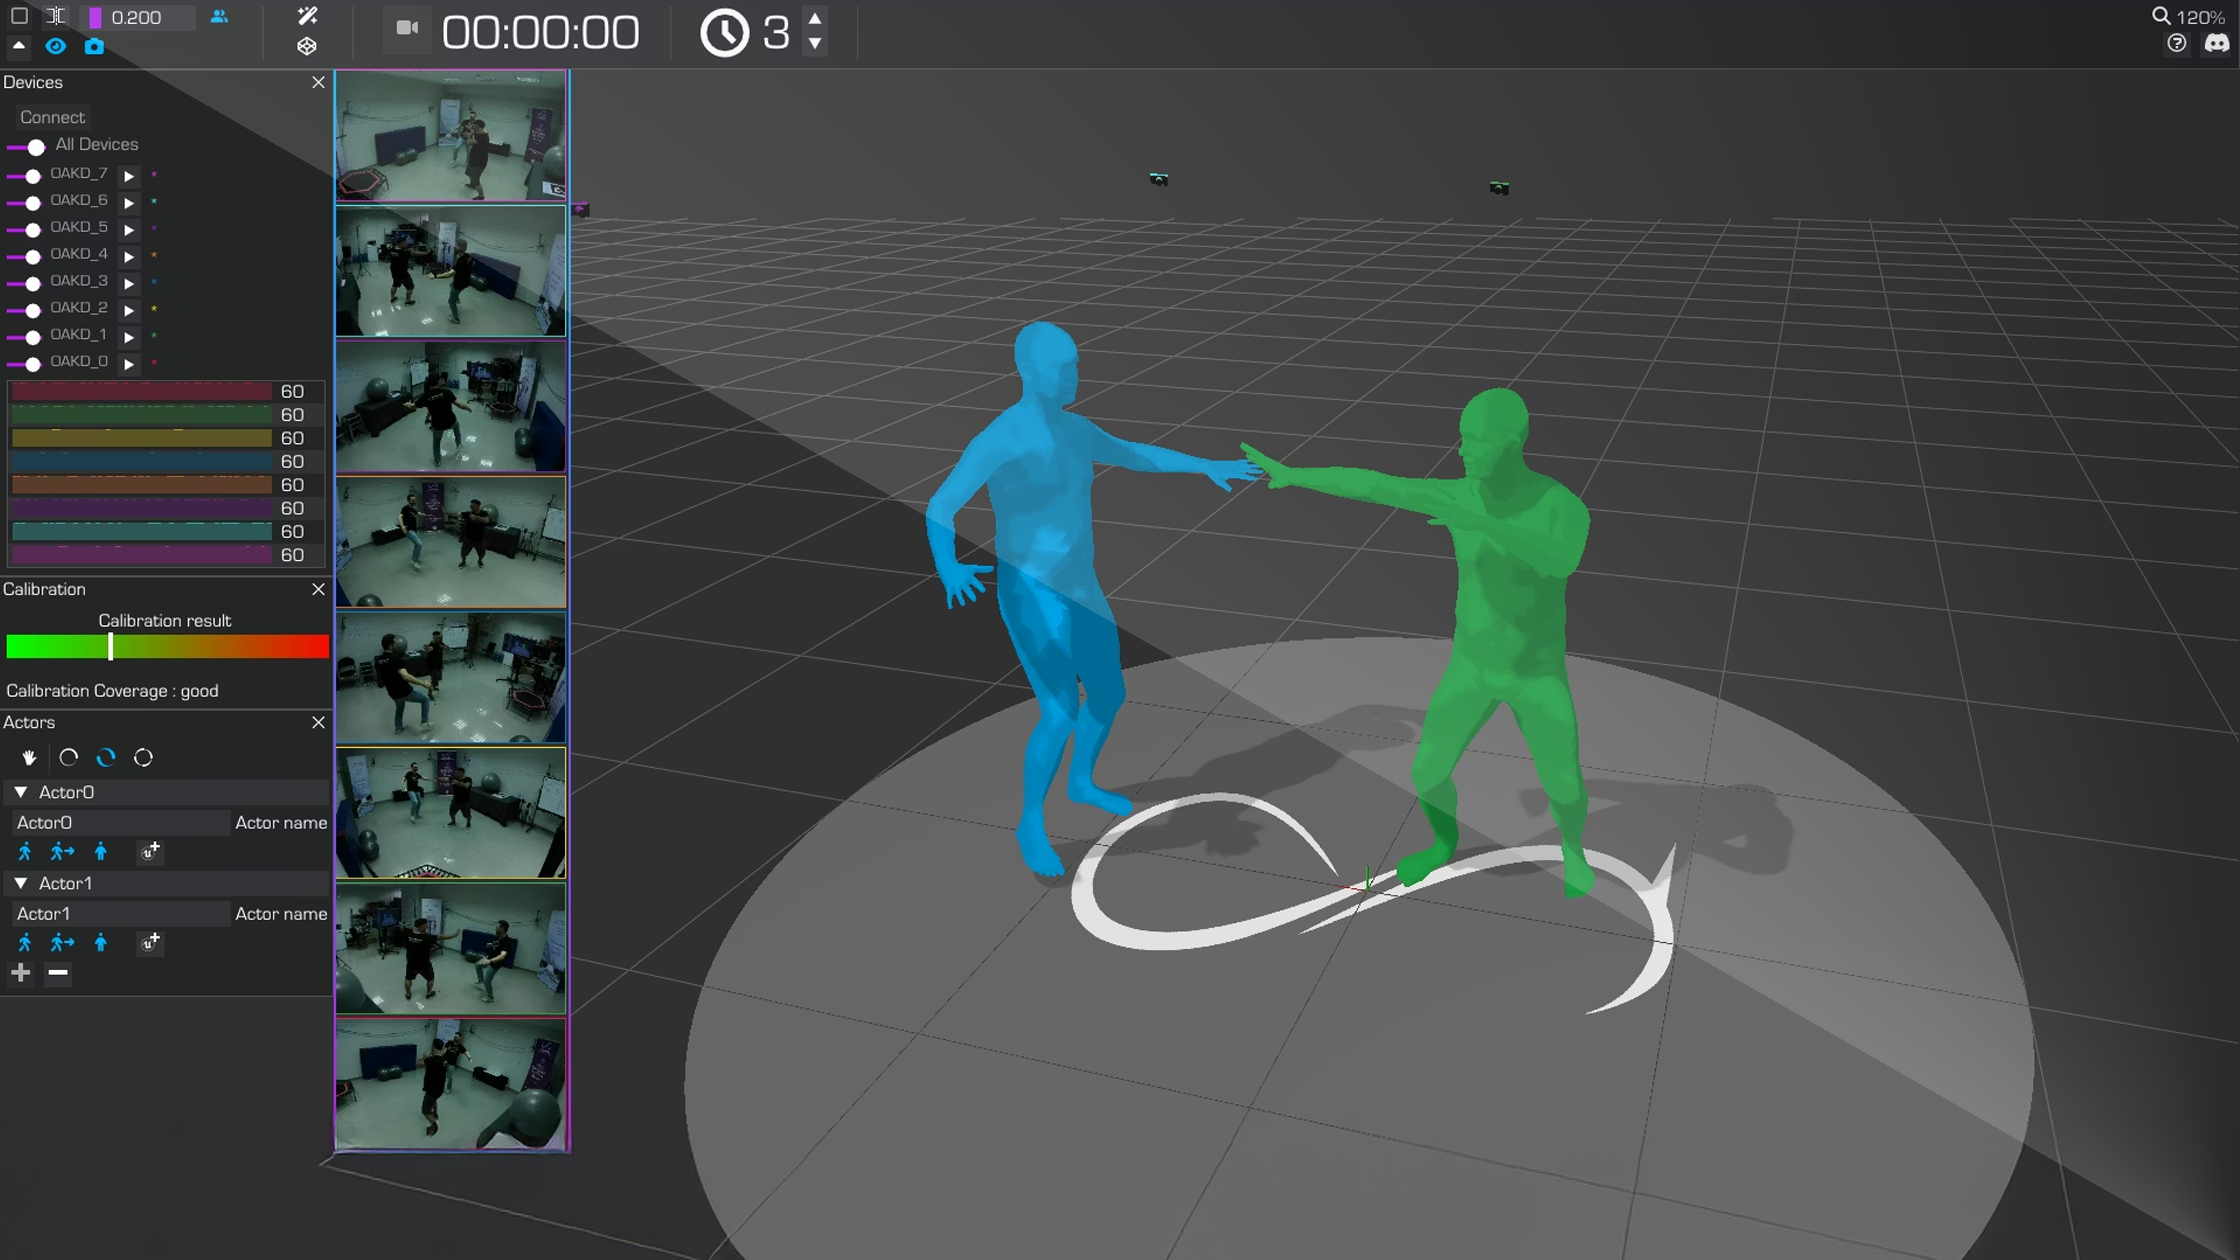This screenshot has width=2240, height=1260.
Task: Click the multi-person actors icon in toolbar
Action: (219, 17)
